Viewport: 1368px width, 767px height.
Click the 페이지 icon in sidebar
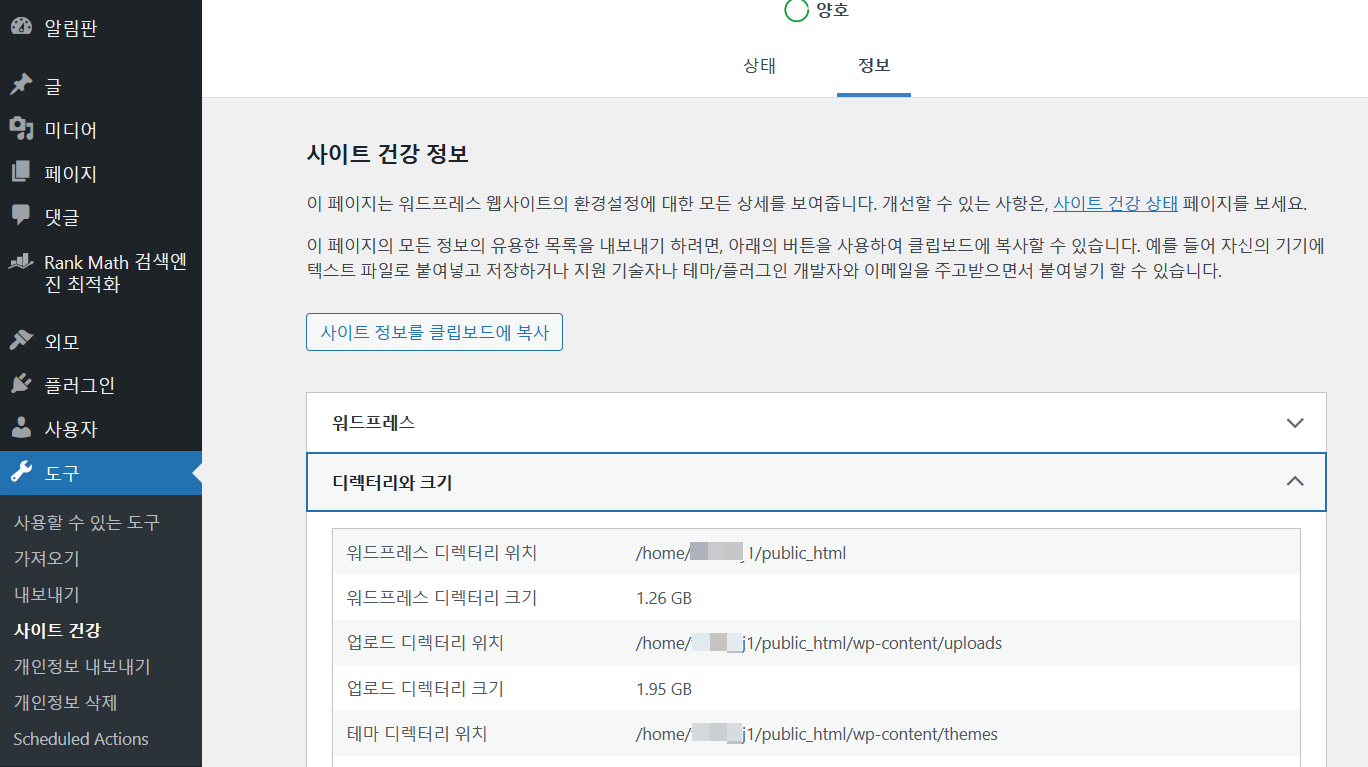pos(22,172)
